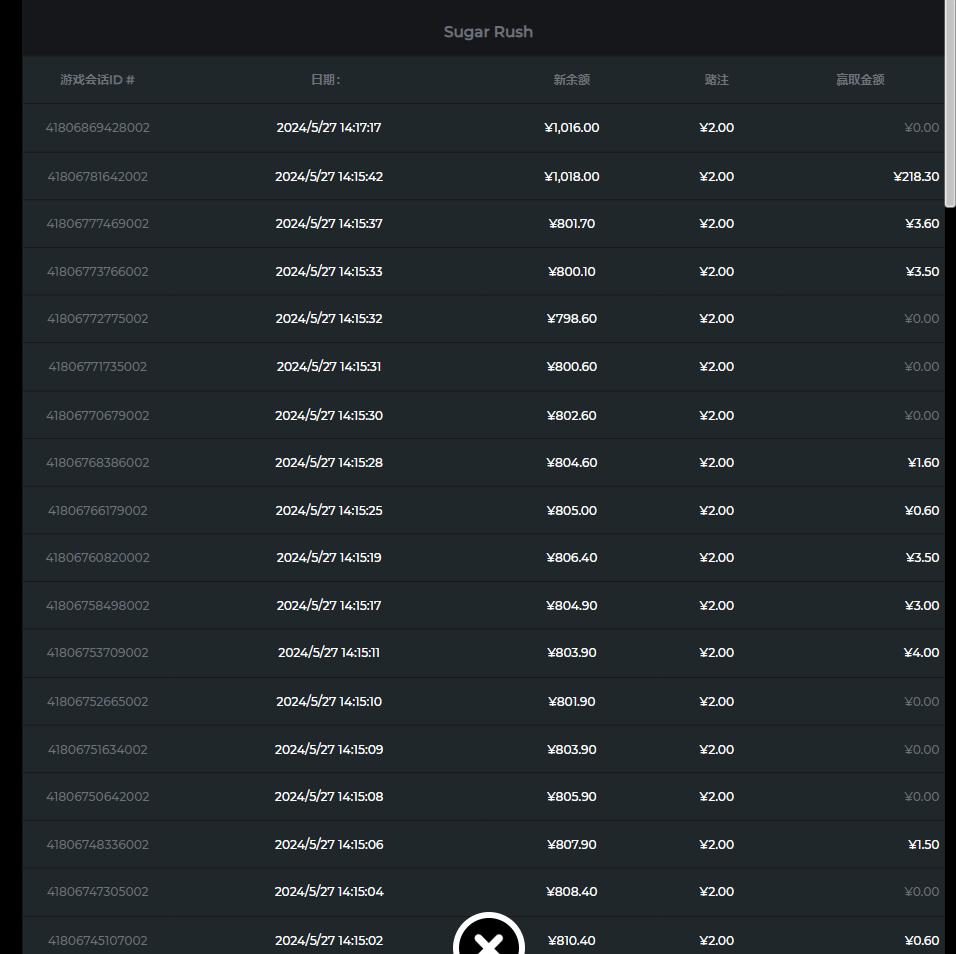This screenshot has height=954, width=956.
Task: Open session 41806748336002
Action: pyautogui.click(x=98, y=844)
